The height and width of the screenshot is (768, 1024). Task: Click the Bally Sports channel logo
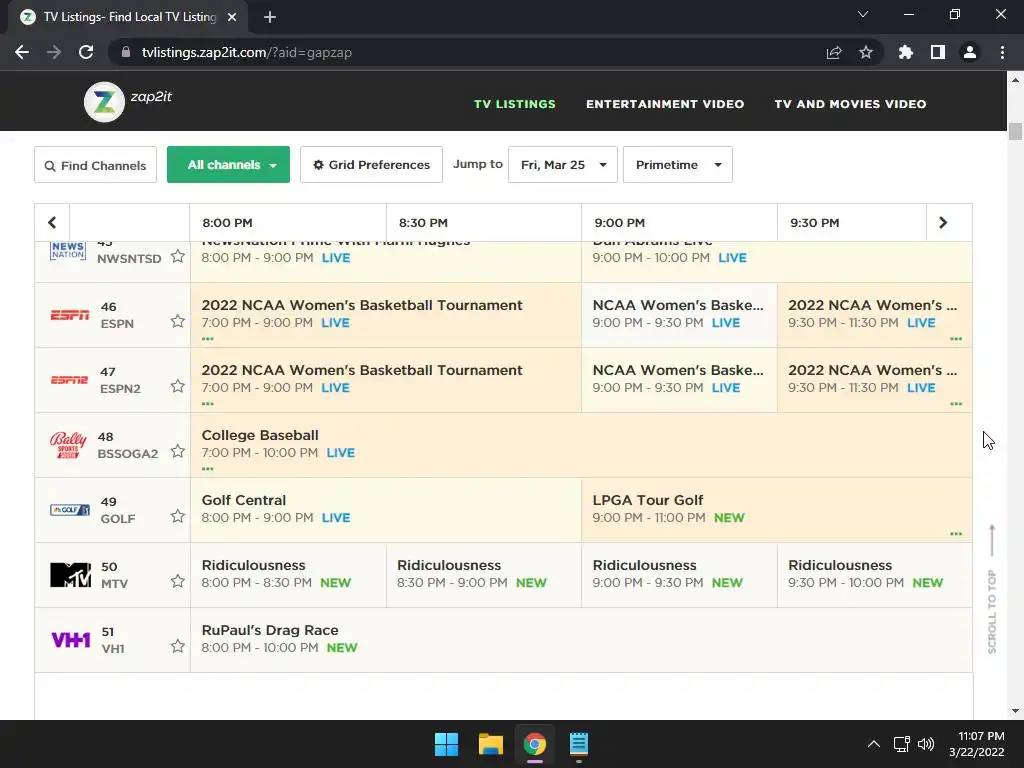[68, 445]
